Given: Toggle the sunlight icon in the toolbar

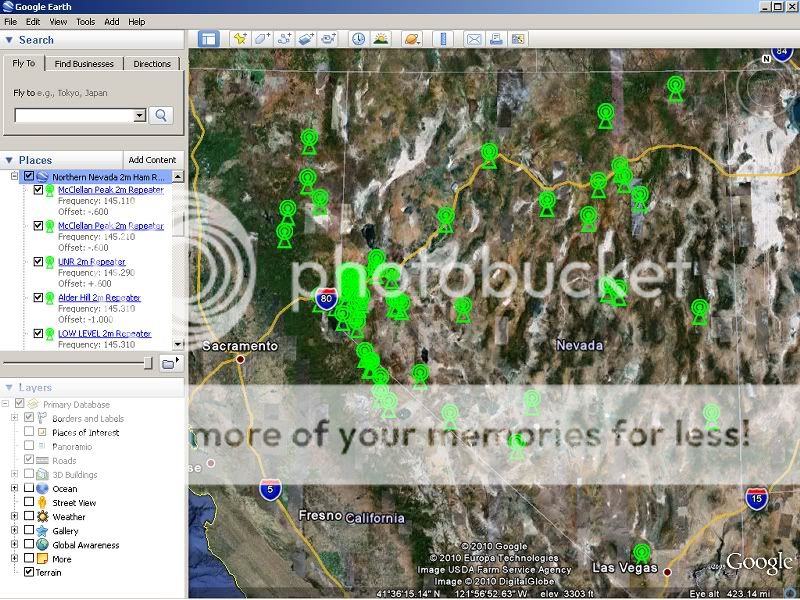Looking at the screenshot, I should coord(381,39).
